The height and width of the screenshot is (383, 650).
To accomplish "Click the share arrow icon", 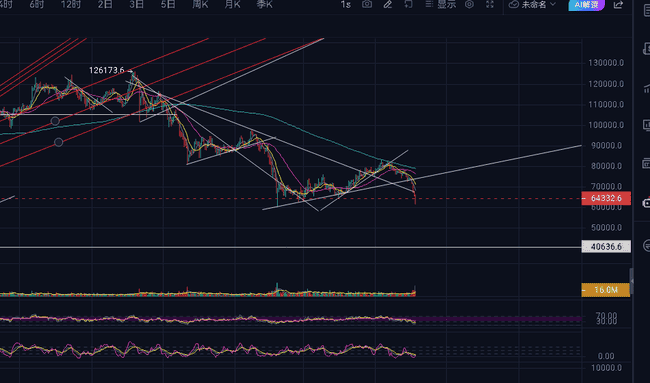I will (x=618, y=5).
